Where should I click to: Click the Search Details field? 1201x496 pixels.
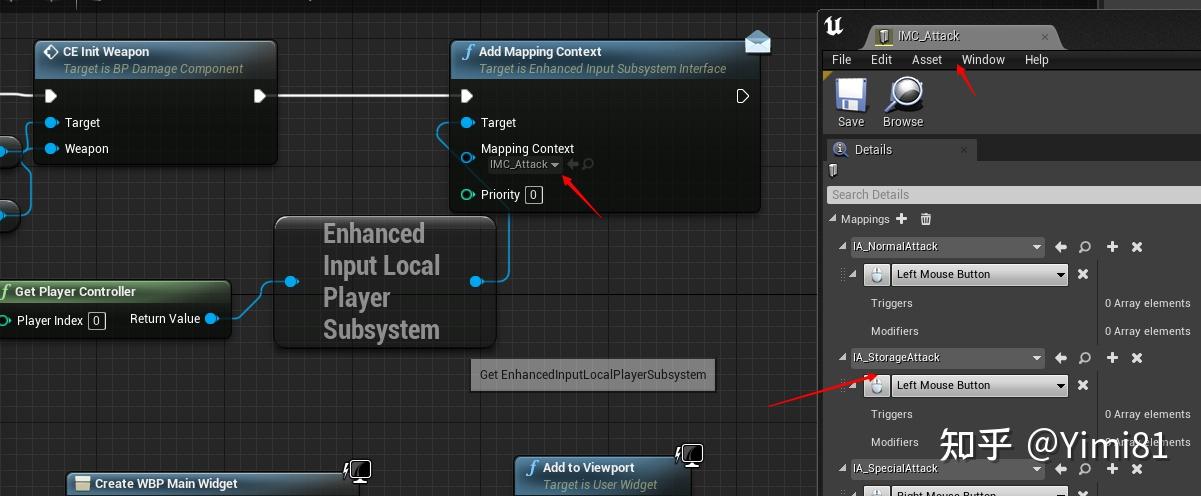[1012, 195]
